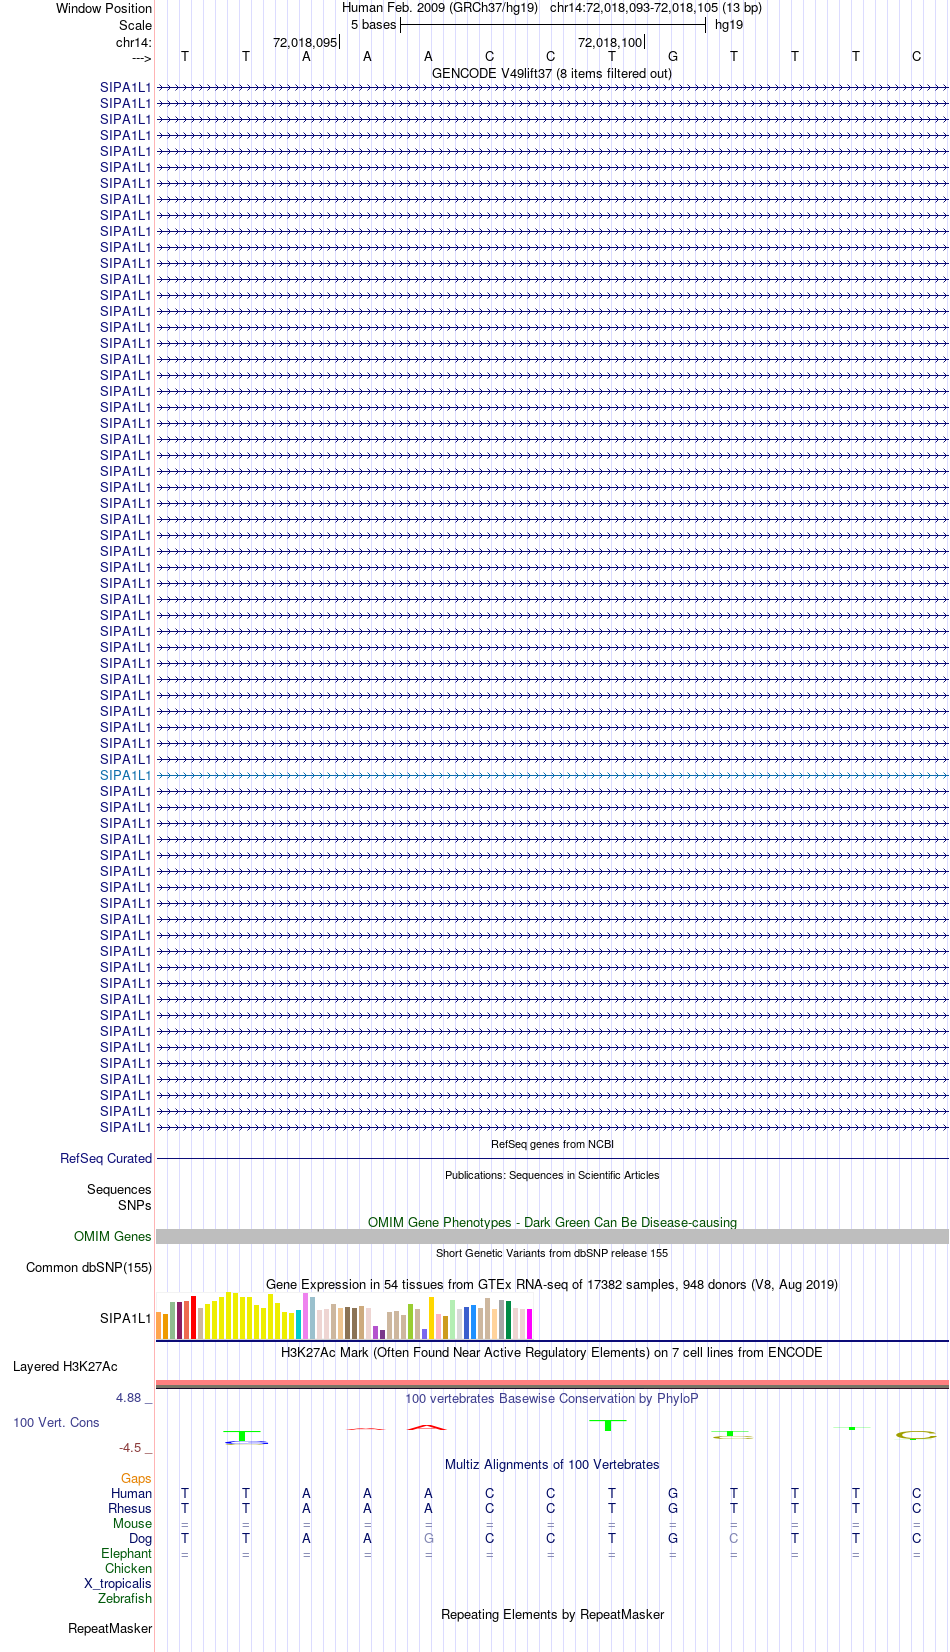
Task: Click the RepeatMasker track label
Action: (110, 1628)
